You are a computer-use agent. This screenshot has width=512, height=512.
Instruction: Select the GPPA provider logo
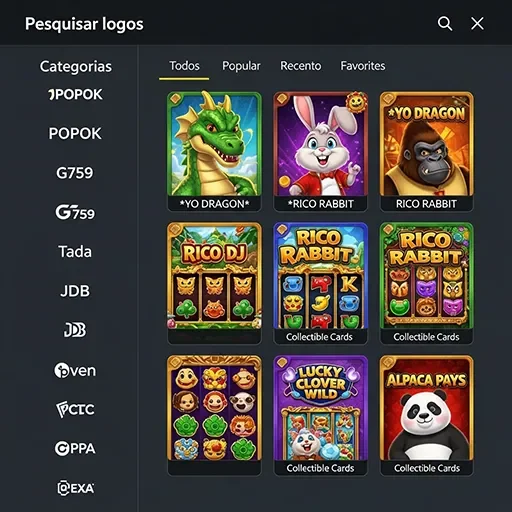[x=75, y=448]
